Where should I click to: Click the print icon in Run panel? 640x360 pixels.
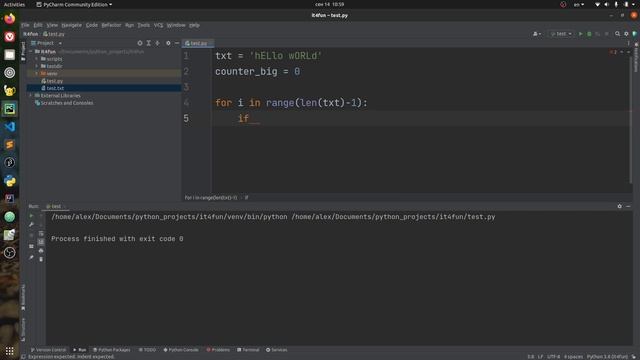41,251
